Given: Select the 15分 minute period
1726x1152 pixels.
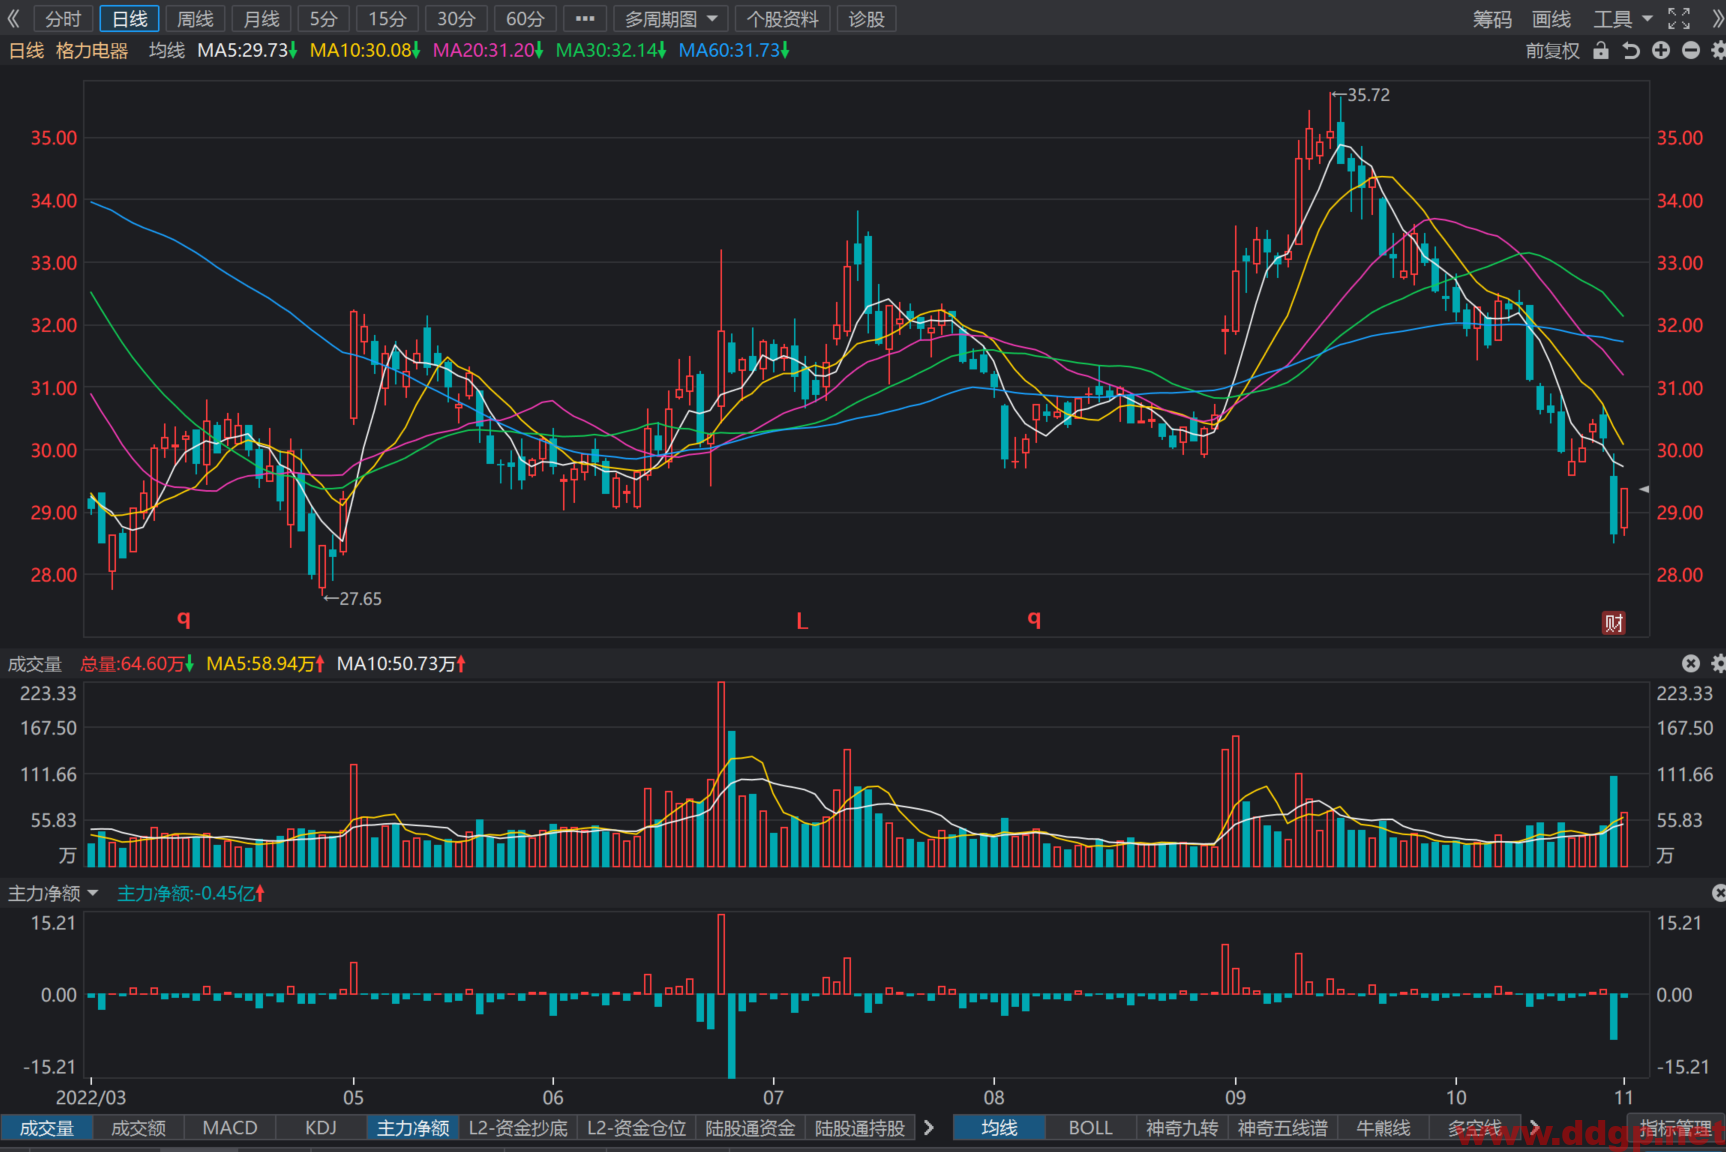Looking at the screenshot, I should [x=387, y=18].
